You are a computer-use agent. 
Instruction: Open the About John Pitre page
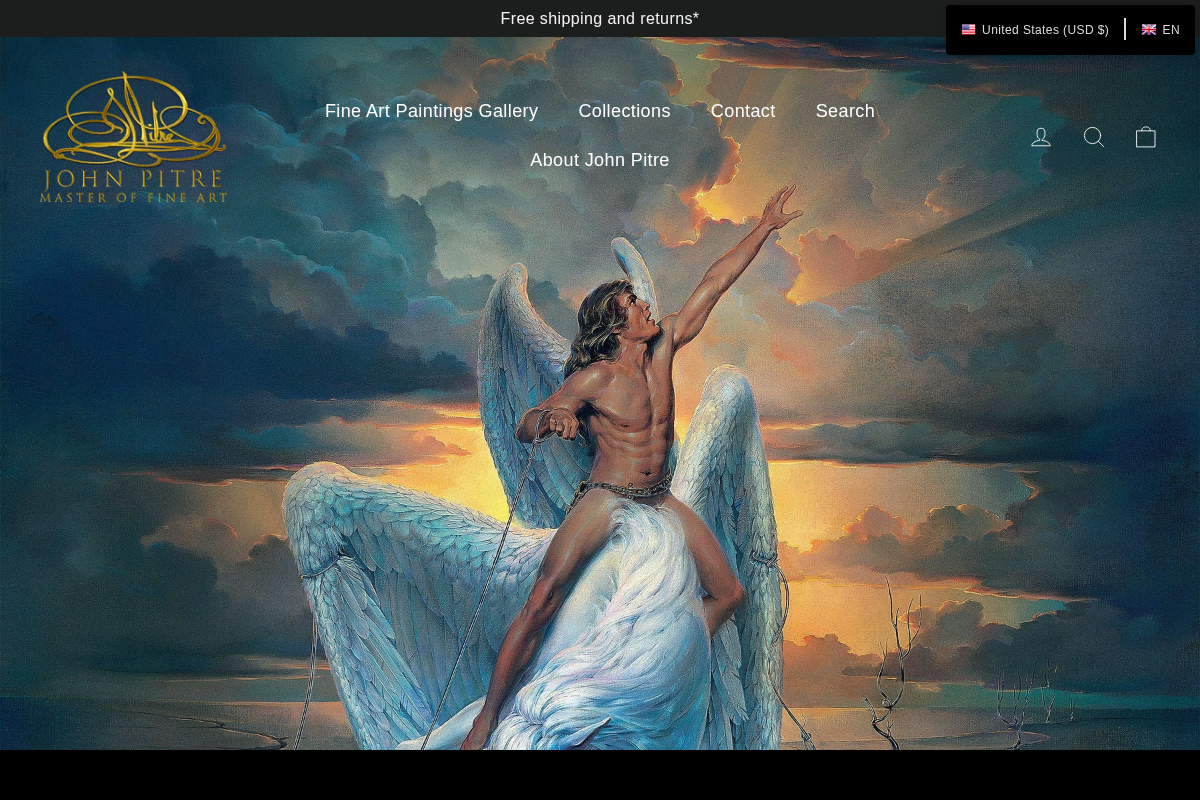click(599, 160)
